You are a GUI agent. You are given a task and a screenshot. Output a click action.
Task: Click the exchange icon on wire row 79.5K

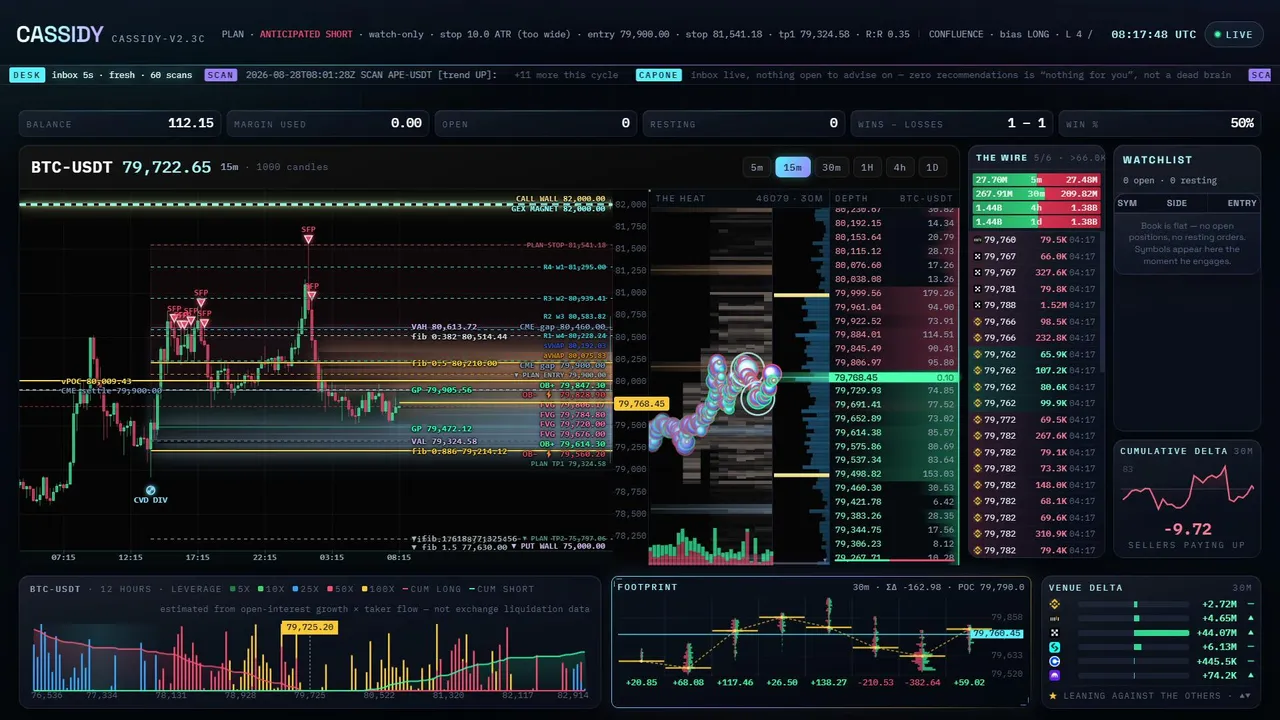[x=978, y=240]
